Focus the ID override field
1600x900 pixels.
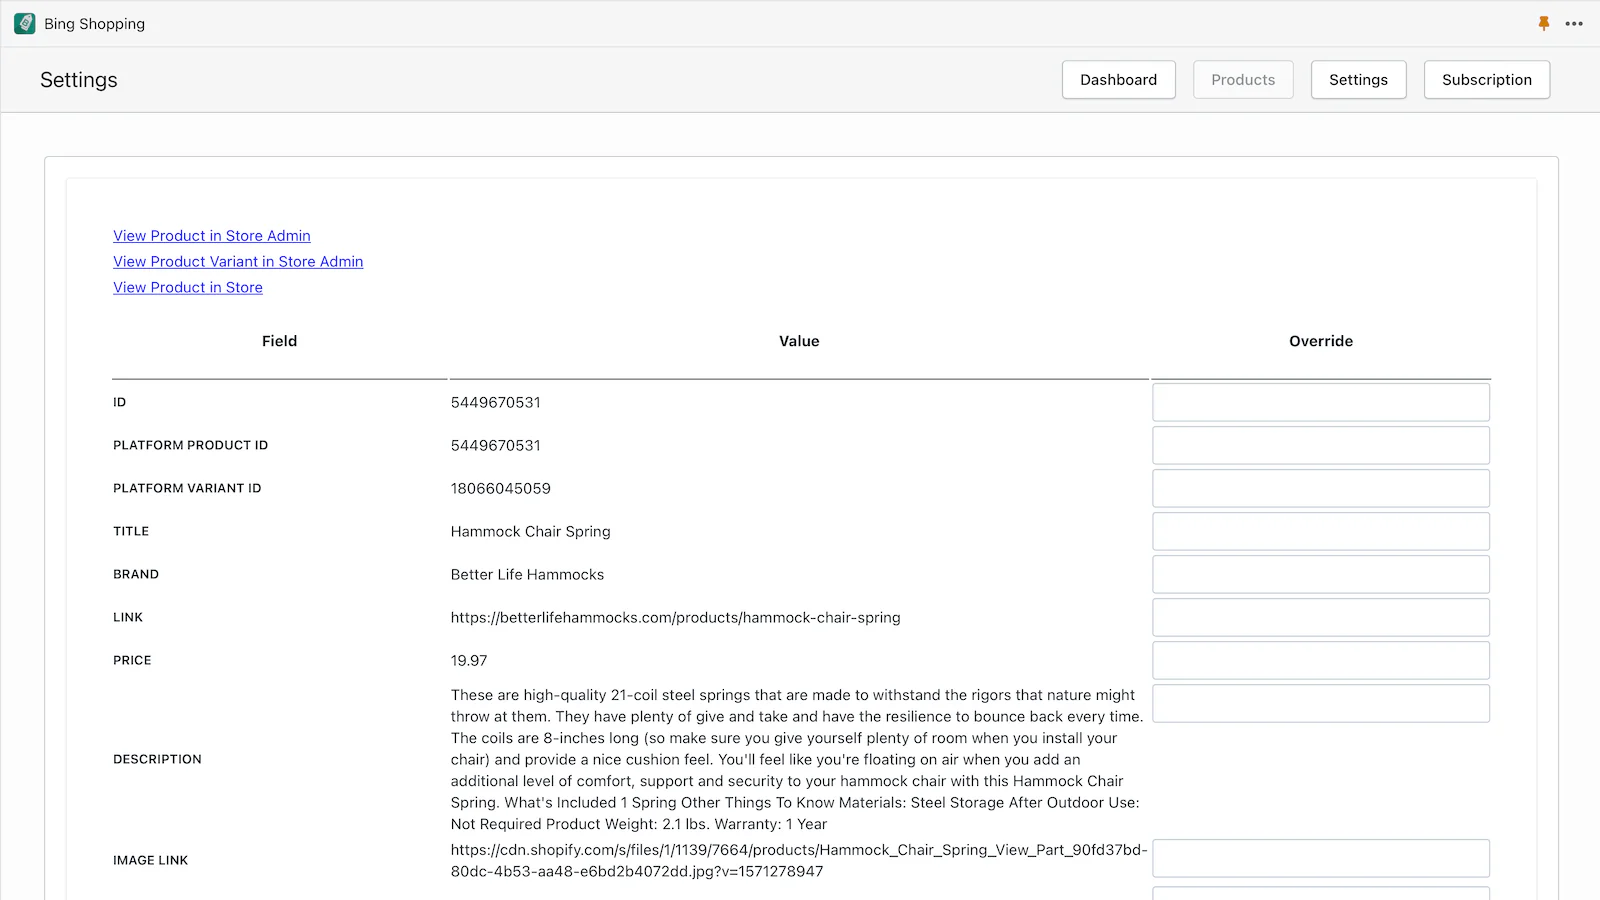pyautogui.click(x=1320, y=402)
